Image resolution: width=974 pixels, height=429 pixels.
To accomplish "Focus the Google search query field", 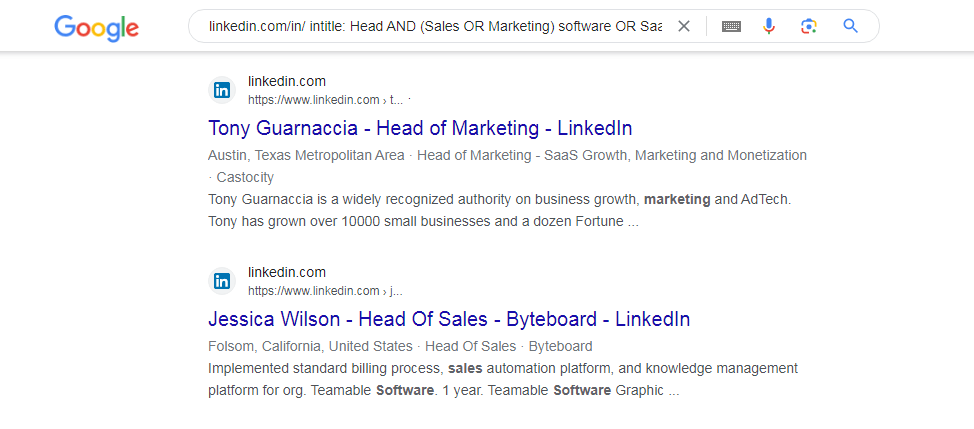I will (435, 26).
